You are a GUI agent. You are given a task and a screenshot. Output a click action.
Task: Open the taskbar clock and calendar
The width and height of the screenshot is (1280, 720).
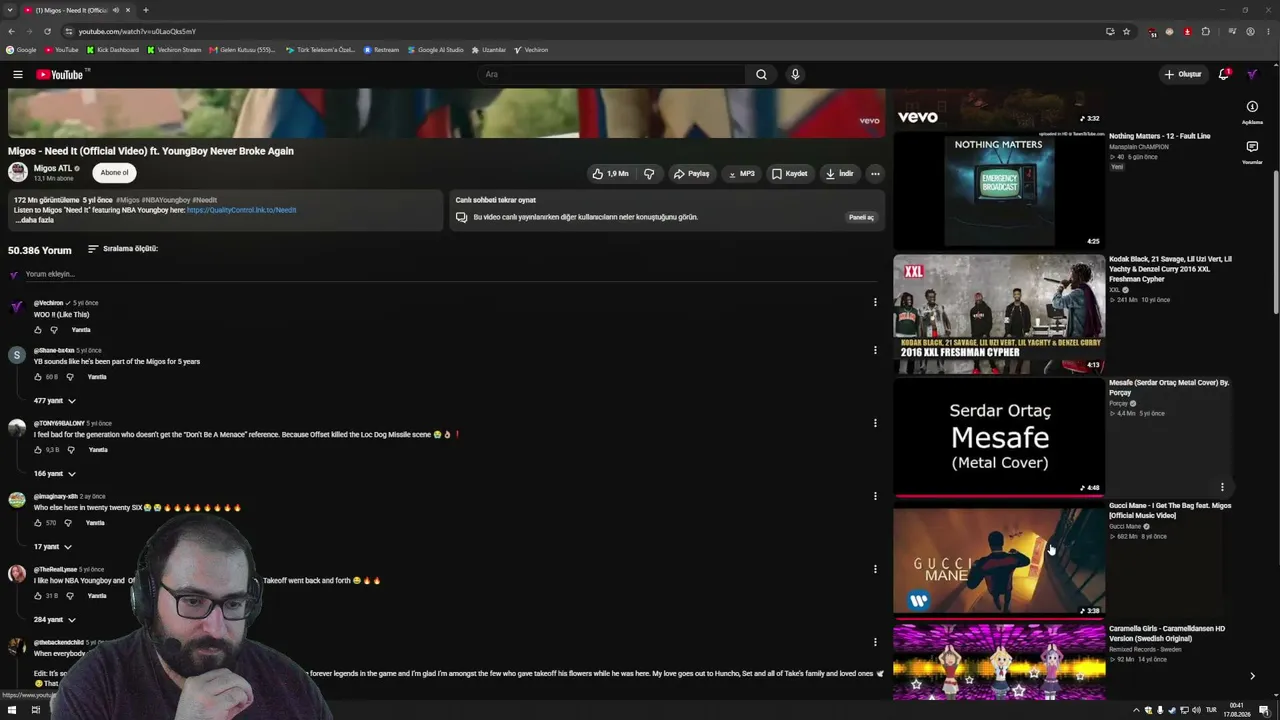1238,710
